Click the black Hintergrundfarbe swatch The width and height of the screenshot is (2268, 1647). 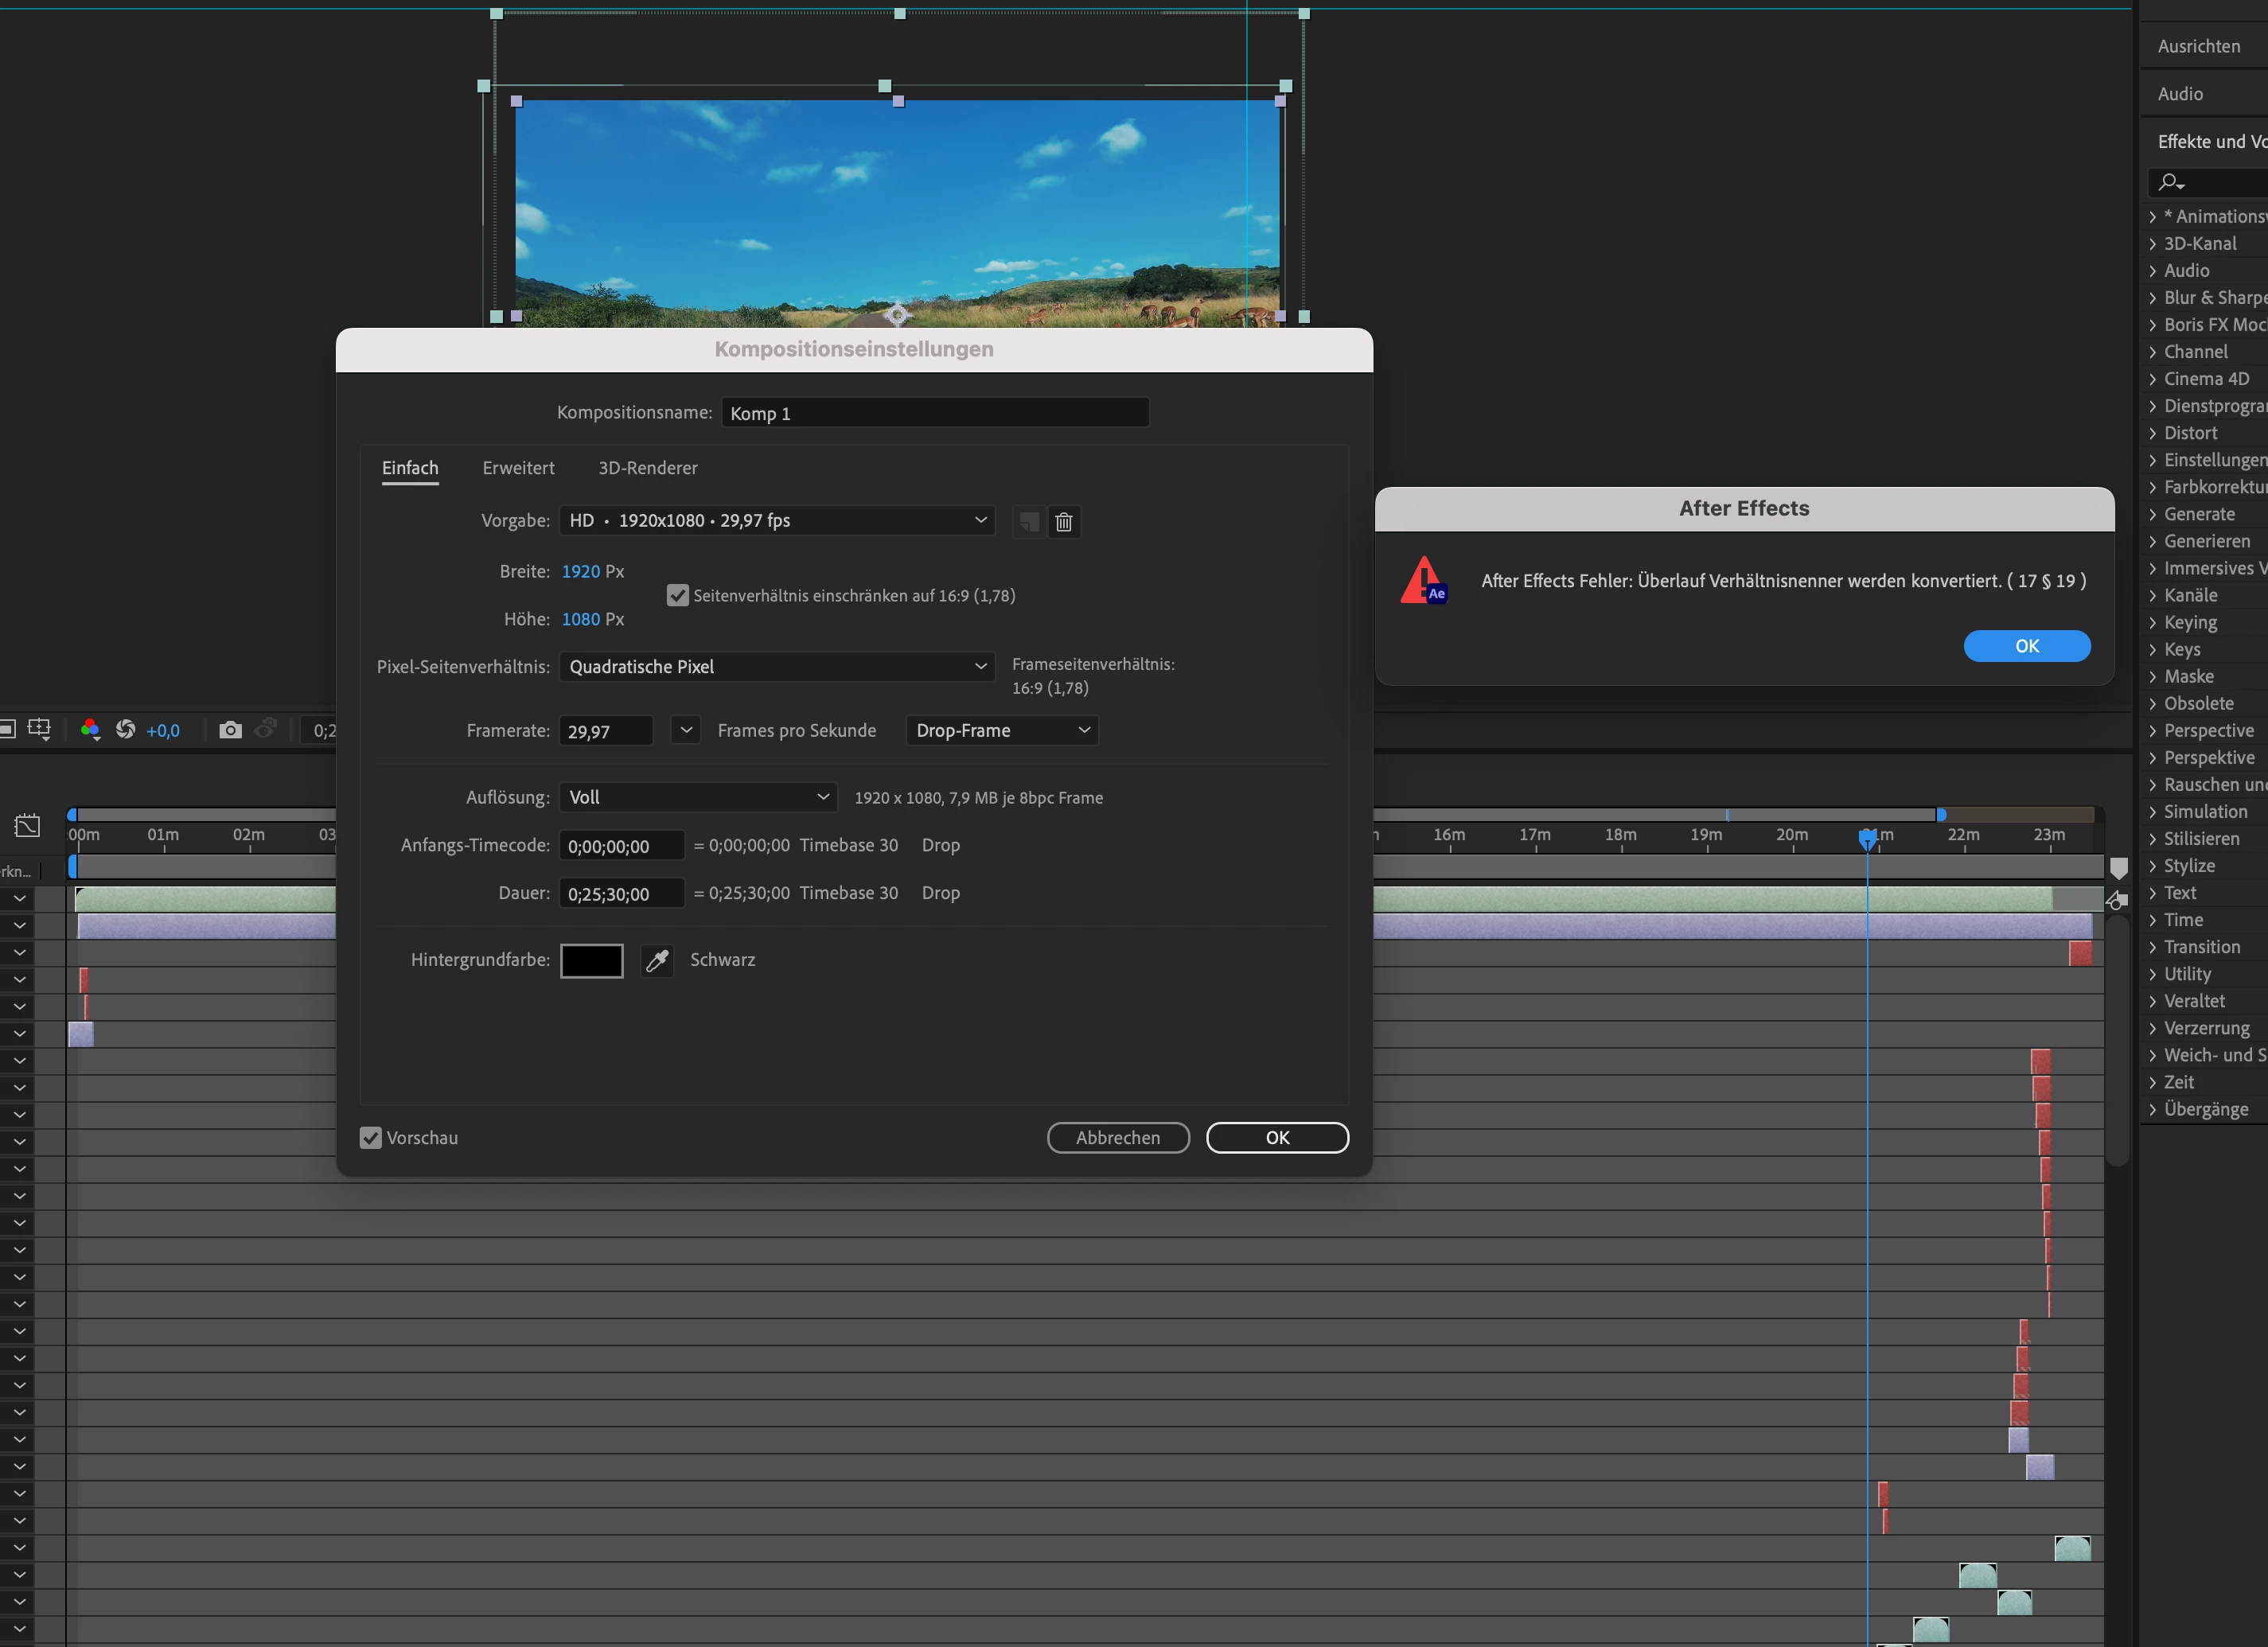click(x=591, y=961)
